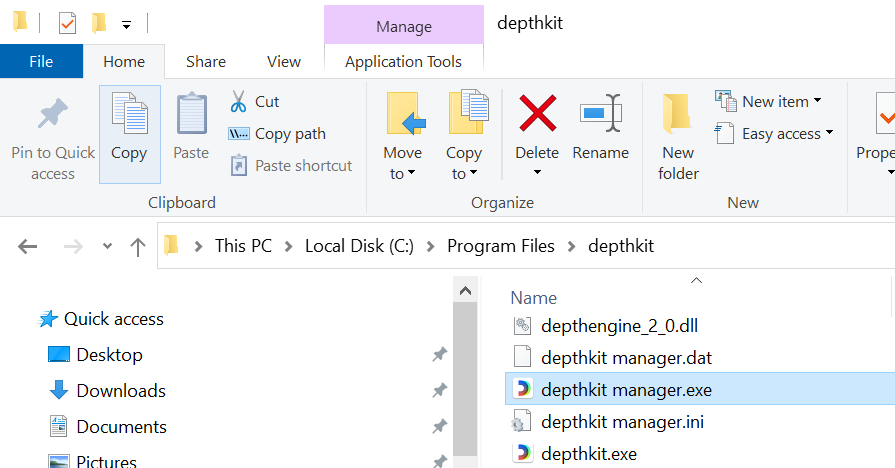Screen dimensions: 895x468
Task: Click the navigation pane scrollbar thumb
Action: (x=465, y=379)
